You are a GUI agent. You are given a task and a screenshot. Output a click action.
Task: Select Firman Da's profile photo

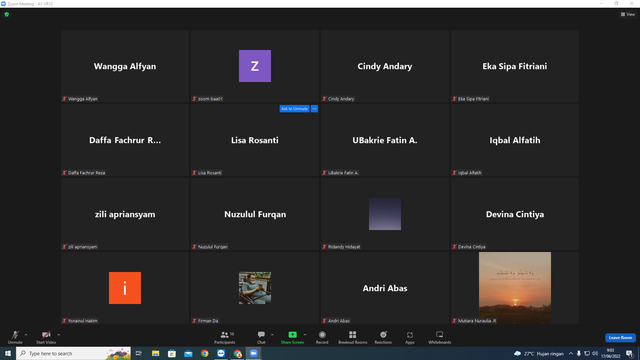click(255, 288)
